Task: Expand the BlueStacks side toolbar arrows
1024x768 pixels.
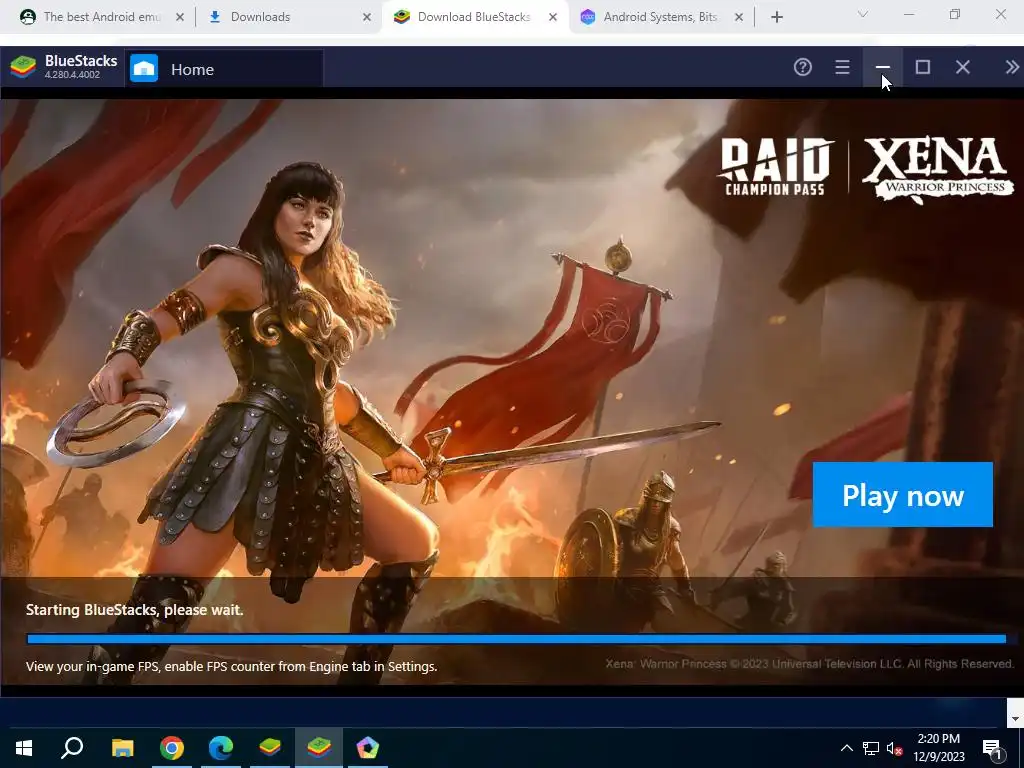Action: [x=1012, y=67]
